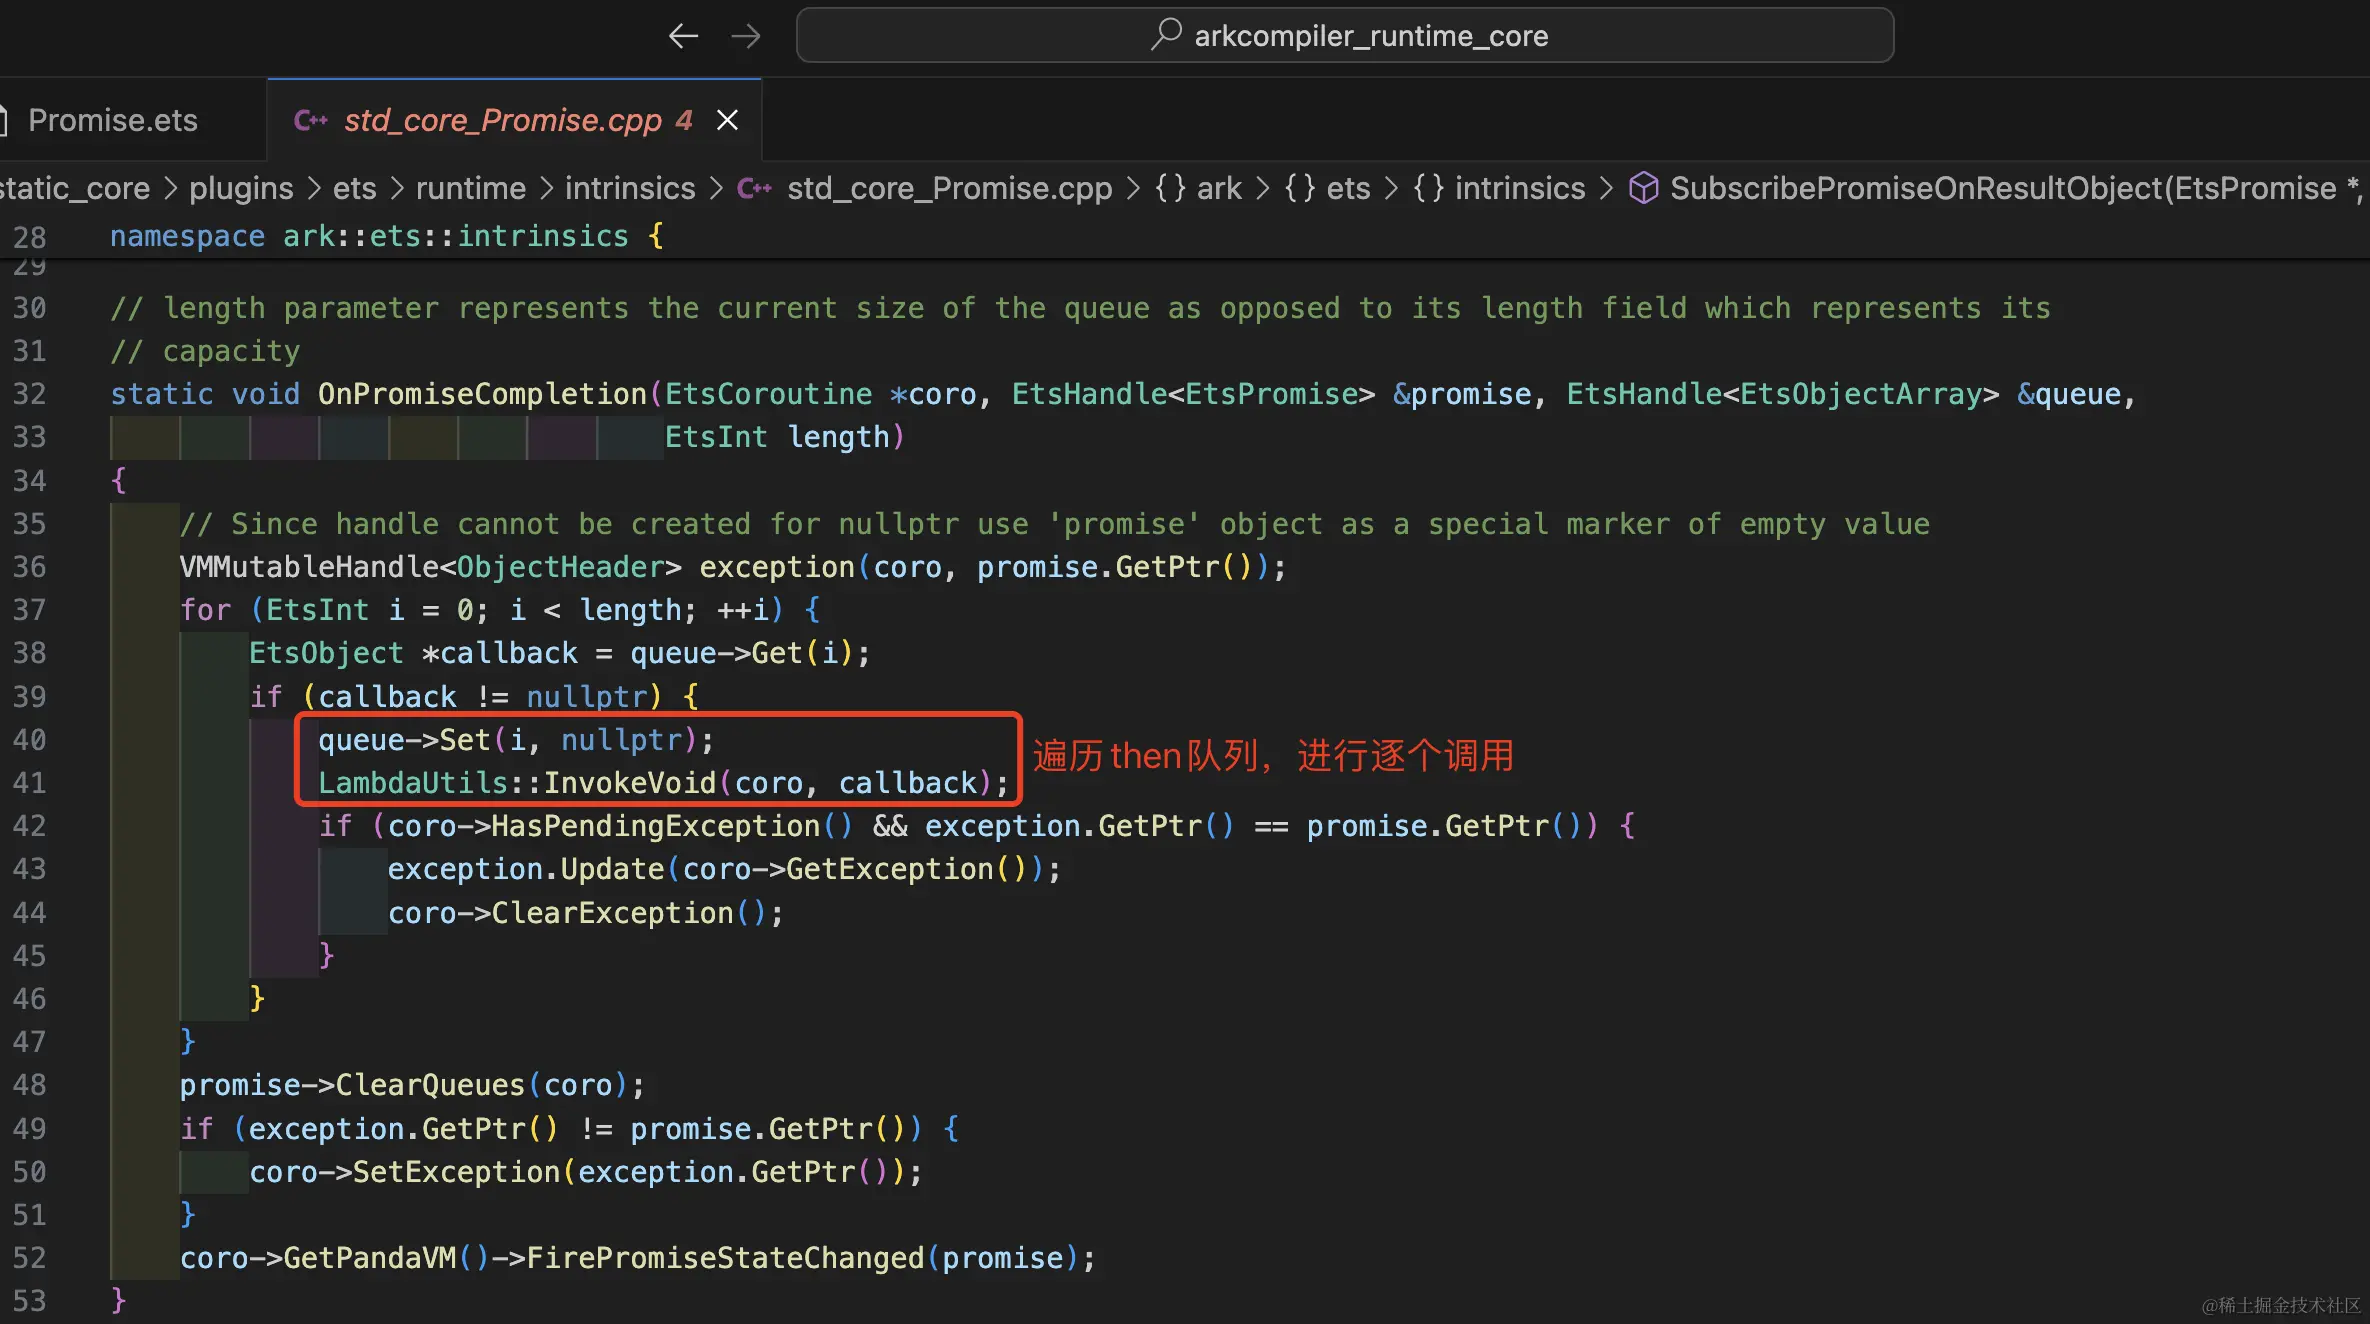The height and width of the screenshot is (1324, 2370).
Task: Expand the plugins breadcrumb segment
Action: 241,188
